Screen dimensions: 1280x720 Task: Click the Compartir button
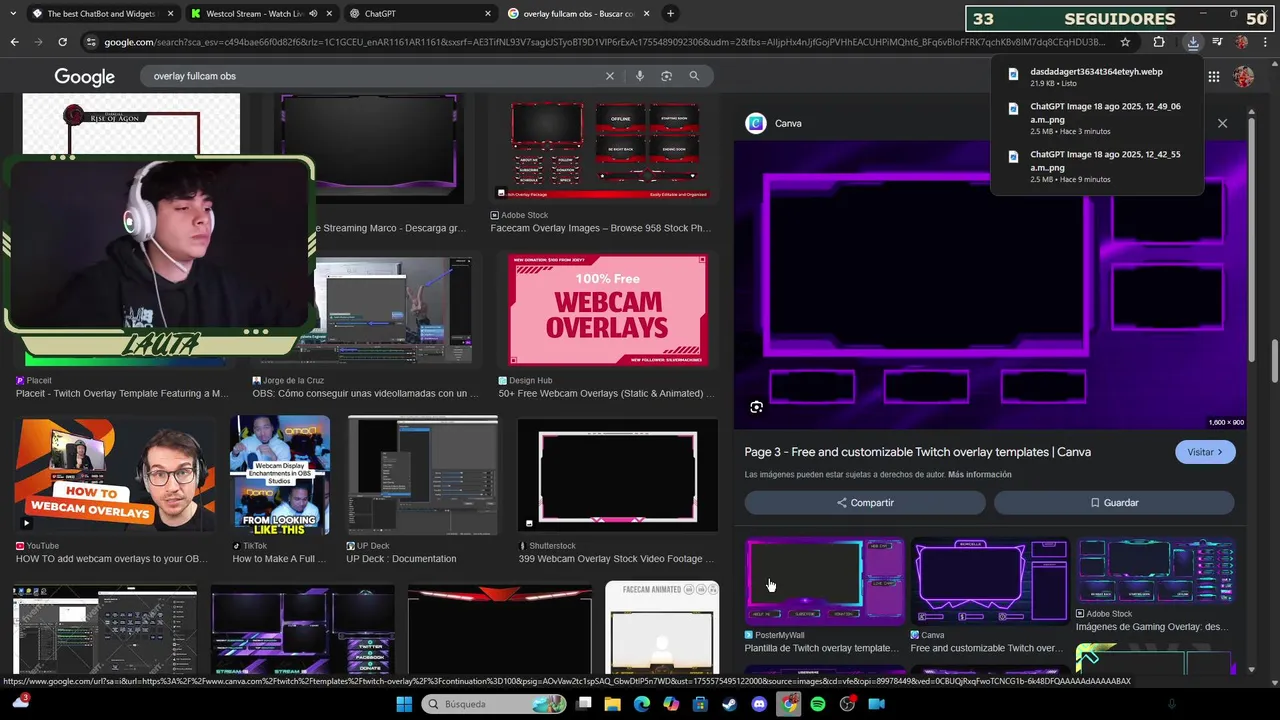[865, 503]
